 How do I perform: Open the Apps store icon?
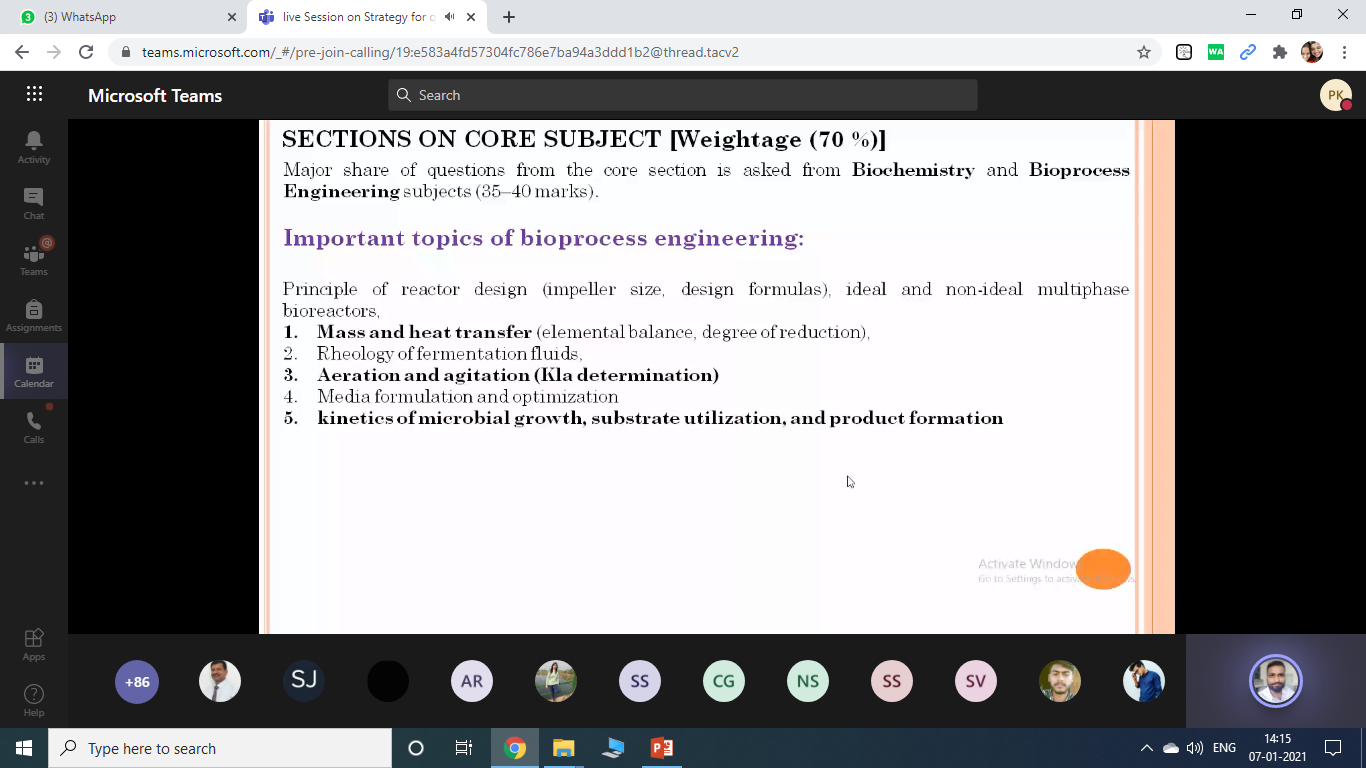tap(34, 644)
